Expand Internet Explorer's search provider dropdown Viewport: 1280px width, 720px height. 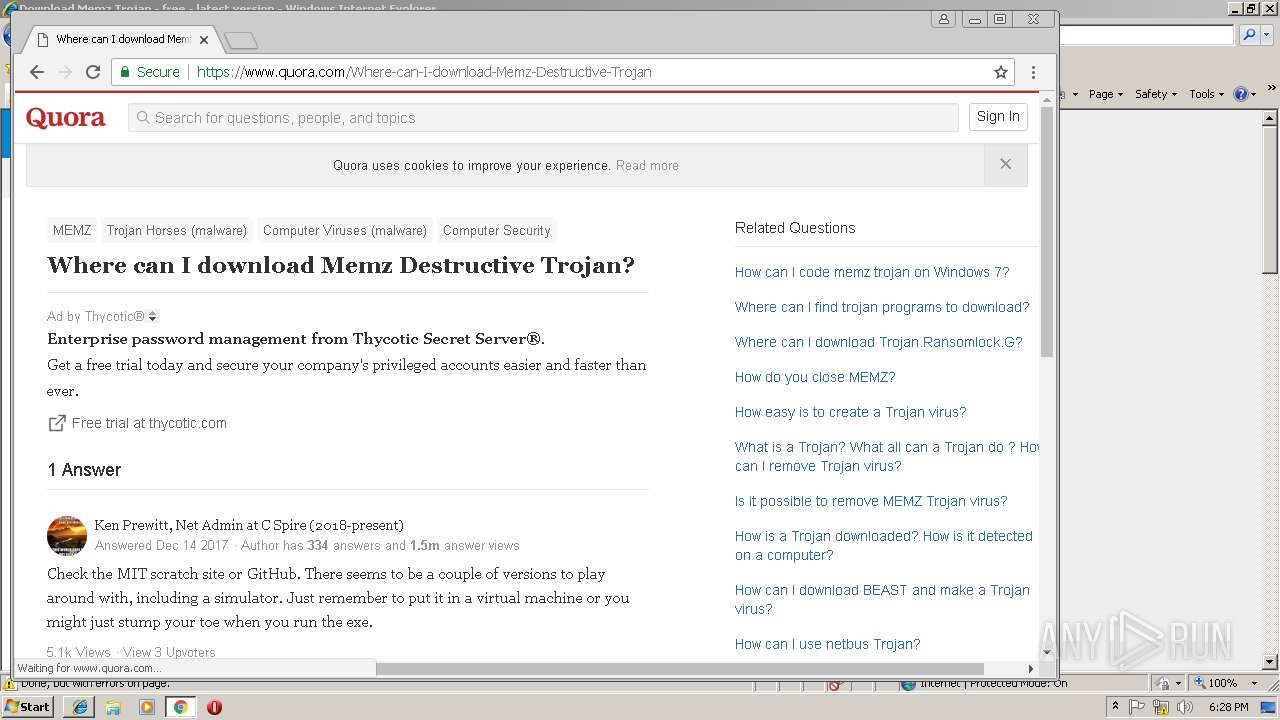1265,35
